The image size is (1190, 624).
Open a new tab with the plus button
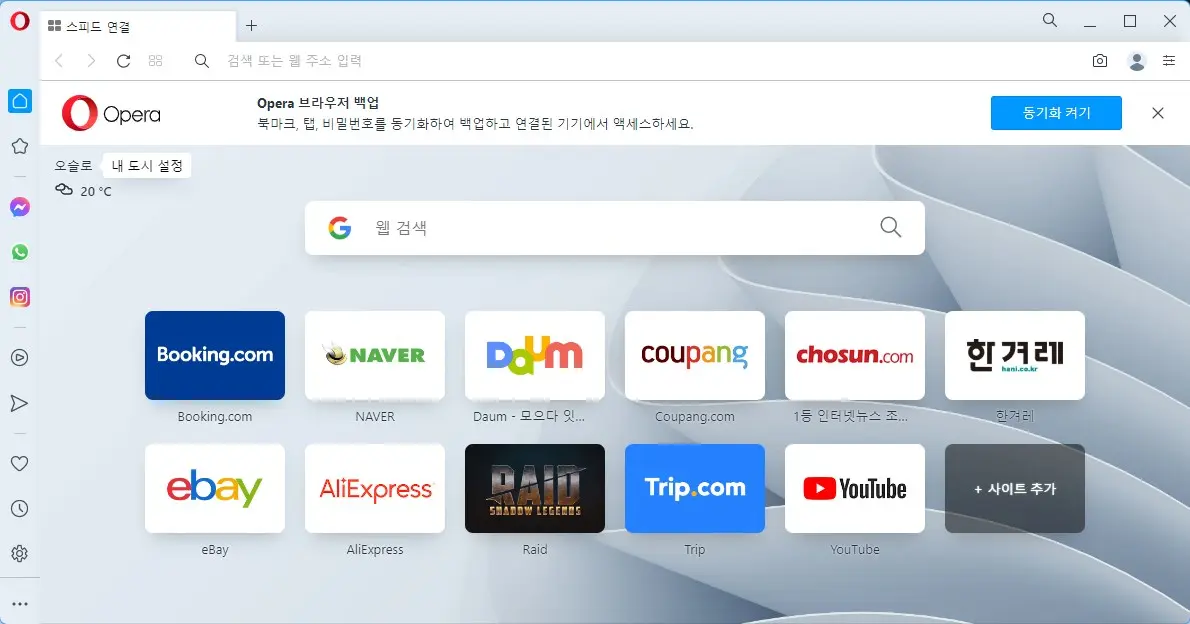251,26
